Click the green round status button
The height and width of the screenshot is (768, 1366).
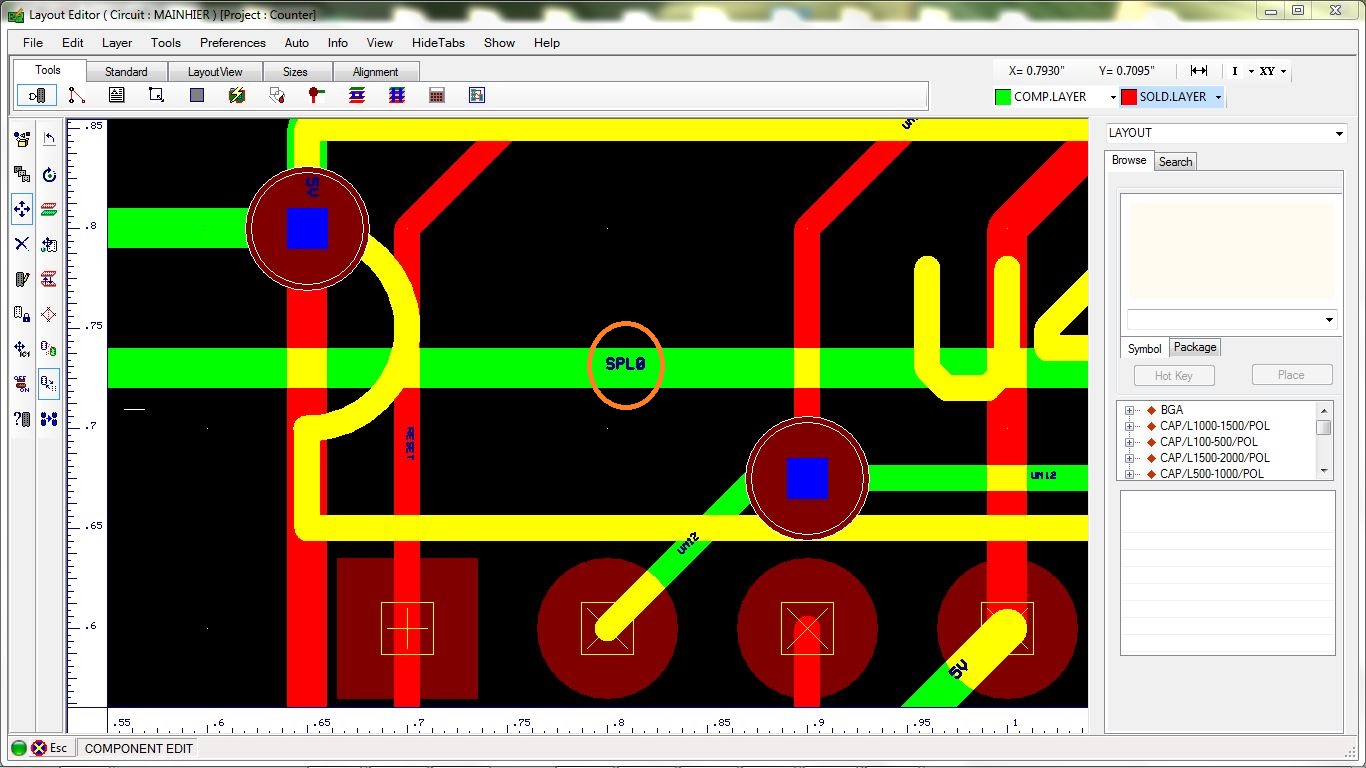(19, 748)
